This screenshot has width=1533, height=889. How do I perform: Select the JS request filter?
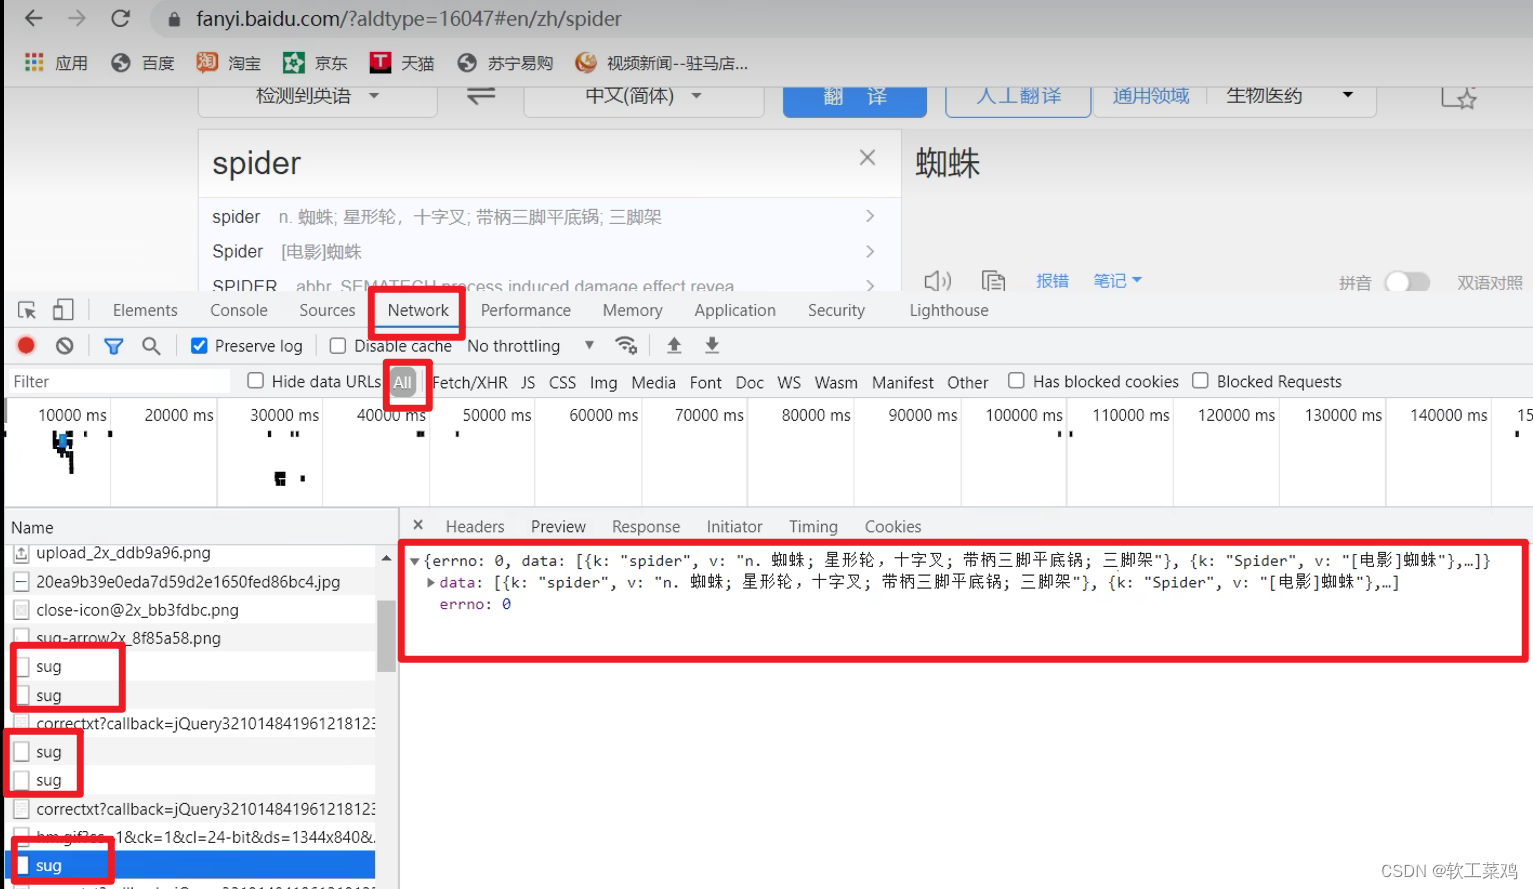(x=528, y=382)
